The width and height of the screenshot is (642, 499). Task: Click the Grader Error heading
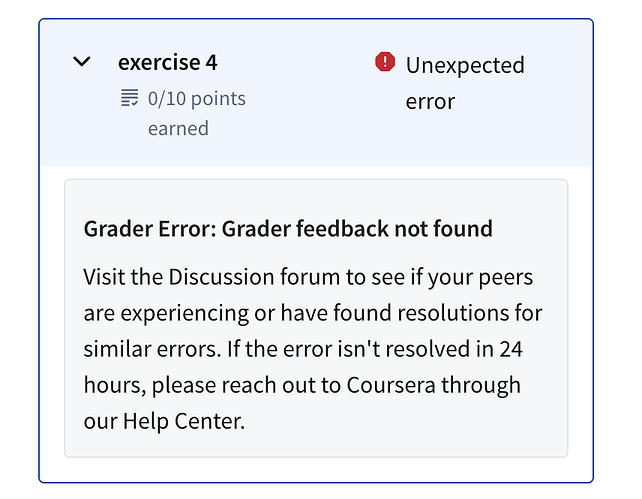[x=288, y=228]
